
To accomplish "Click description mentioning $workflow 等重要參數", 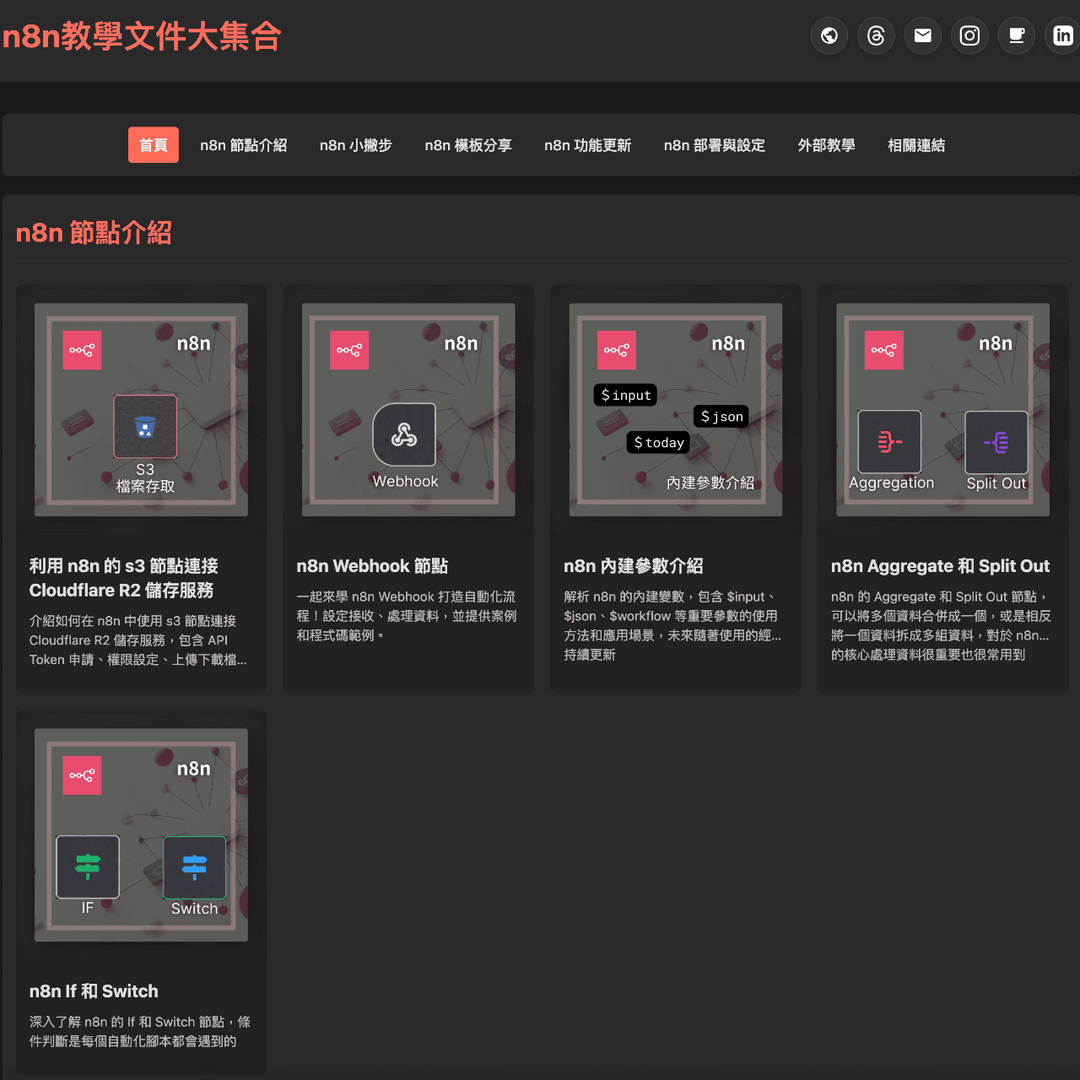I will click(x=672, y=625).
